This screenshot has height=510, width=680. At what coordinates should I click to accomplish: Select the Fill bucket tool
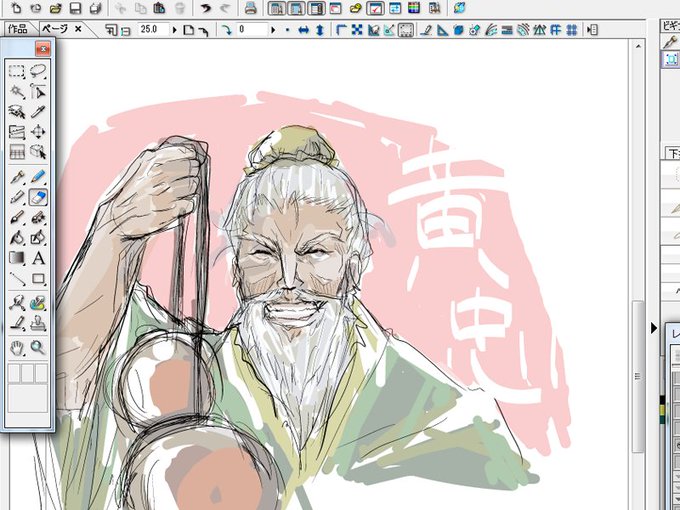tap(17, 238)
